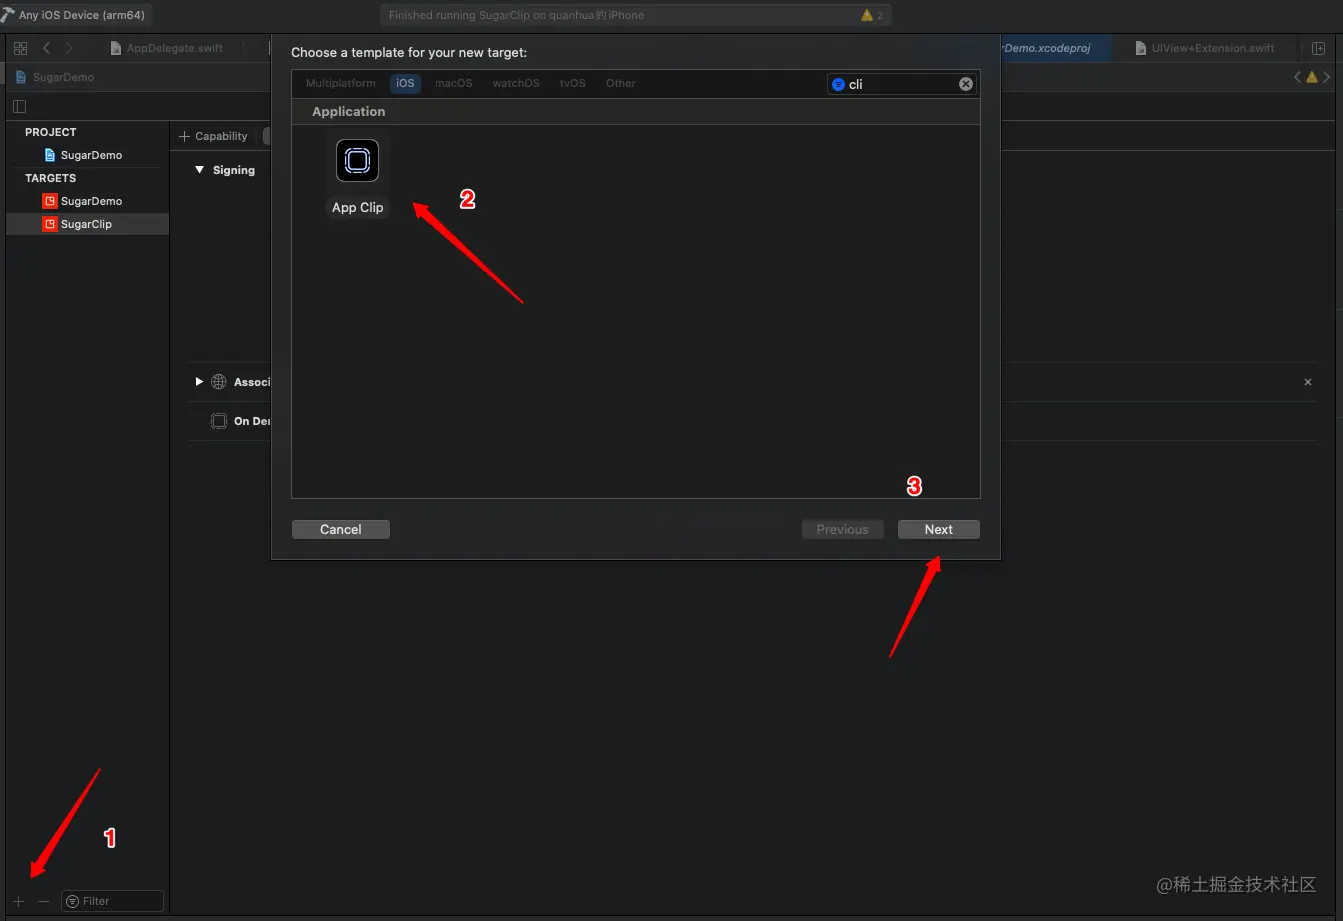Click the Previous button
Screen dimensions: 1343x921
(842, 529)
